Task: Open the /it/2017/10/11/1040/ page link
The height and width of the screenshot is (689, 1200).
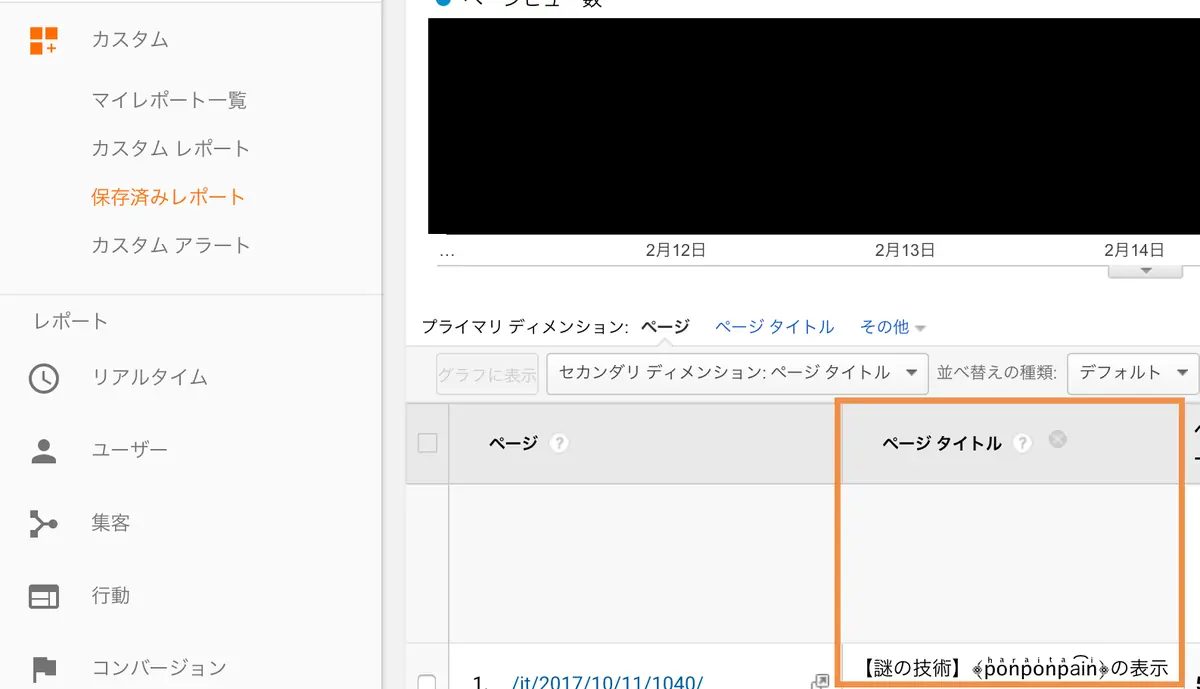Action: click(x=607, y=683)
